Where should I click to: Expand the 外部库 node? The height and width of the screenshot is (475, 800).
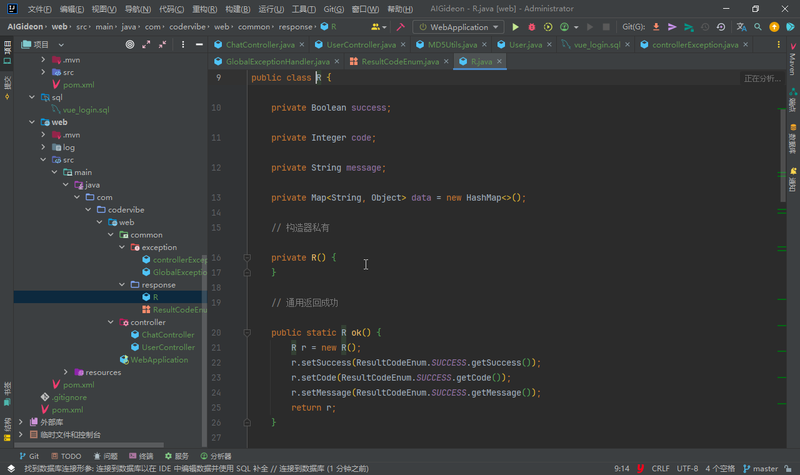tap(21, 422)
